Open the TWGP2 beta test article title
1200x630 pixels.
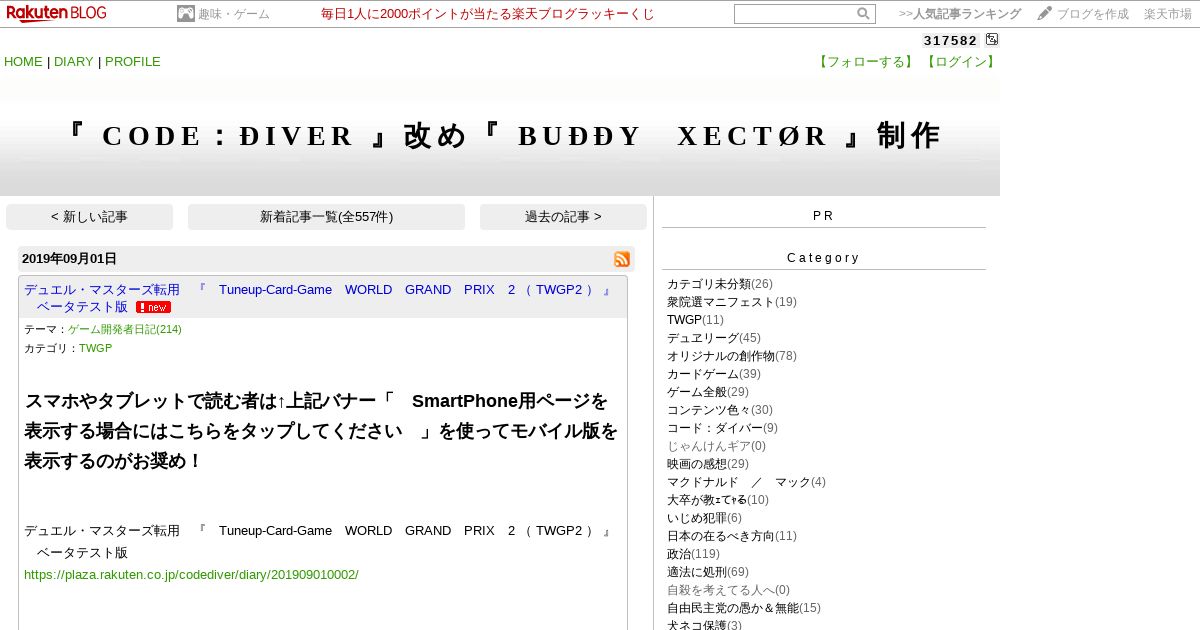318,298
